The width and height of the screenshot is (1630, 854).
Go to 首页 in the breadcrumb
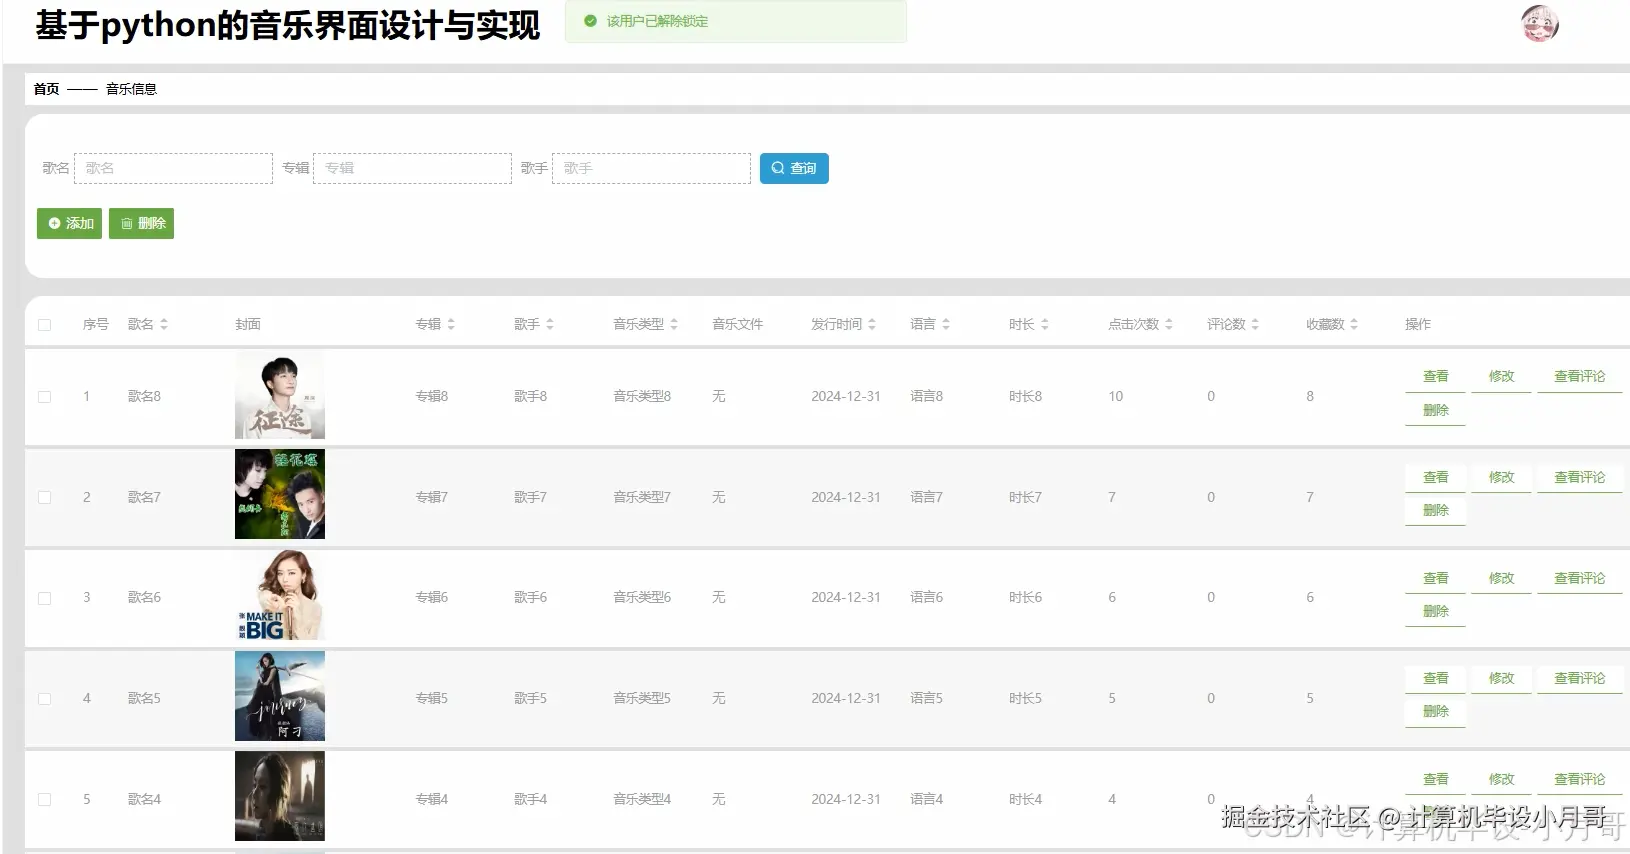click(x=46, y=89)
